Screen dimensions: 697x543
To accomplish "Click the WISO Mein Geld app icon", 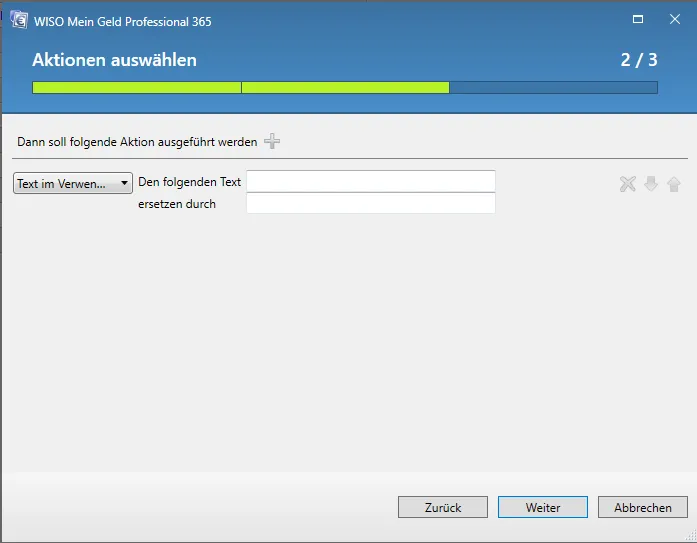I will point(18,21).
